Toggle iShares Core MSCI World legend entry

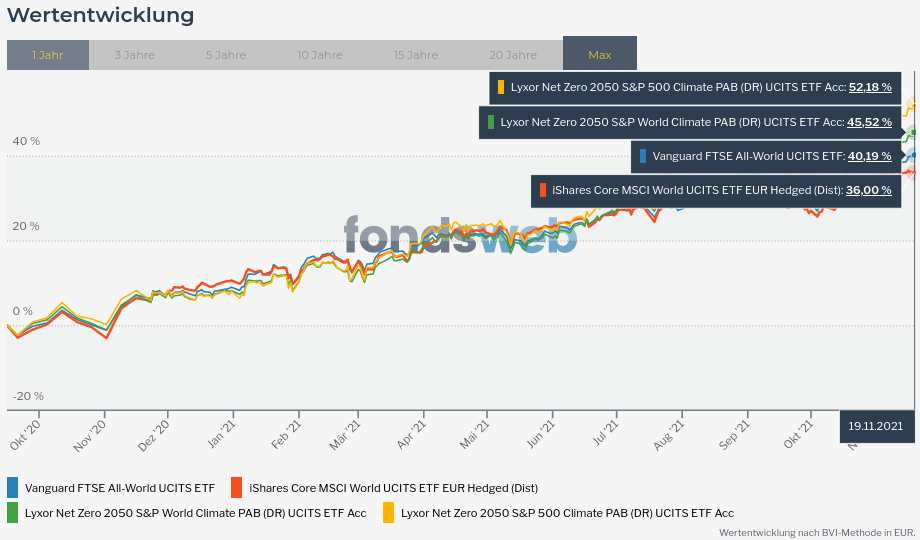coord(393,488)
